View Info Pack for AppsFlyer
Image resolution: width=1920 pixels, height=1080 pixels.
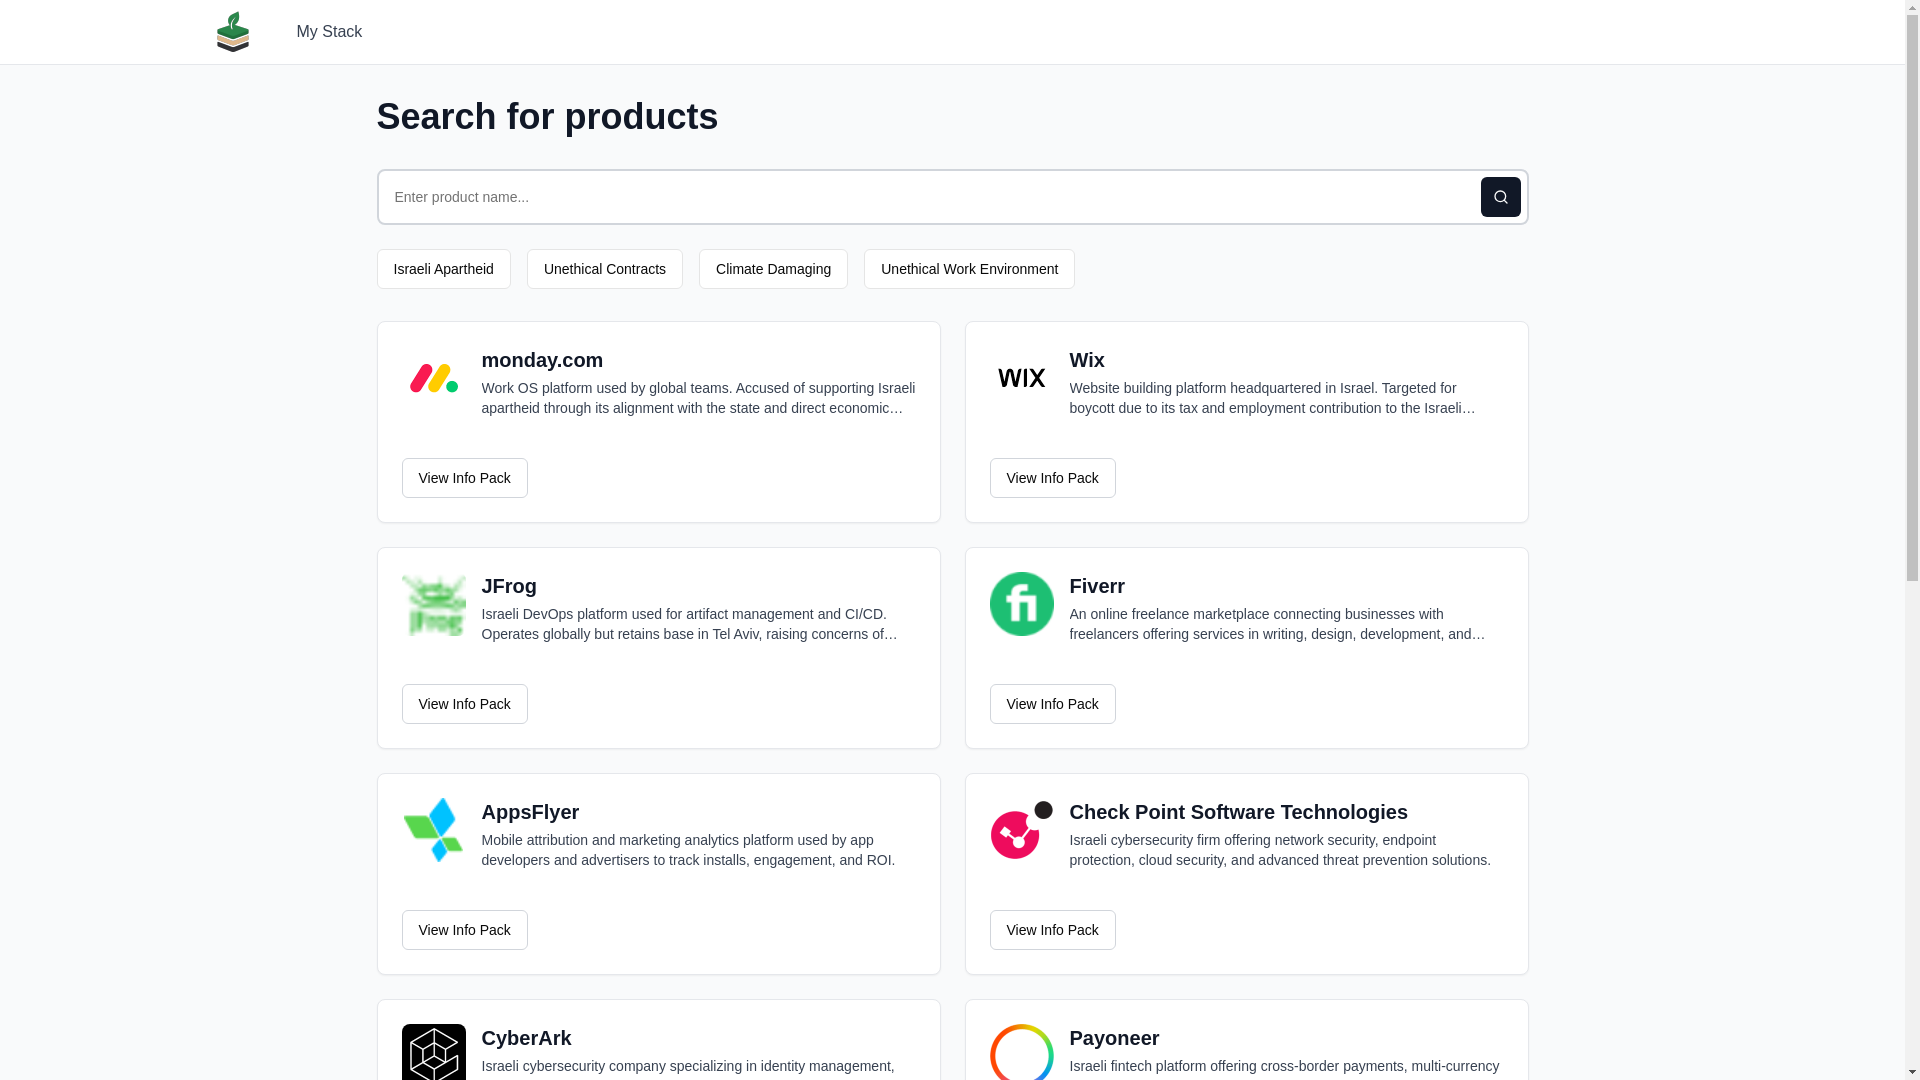pos(465,930)
